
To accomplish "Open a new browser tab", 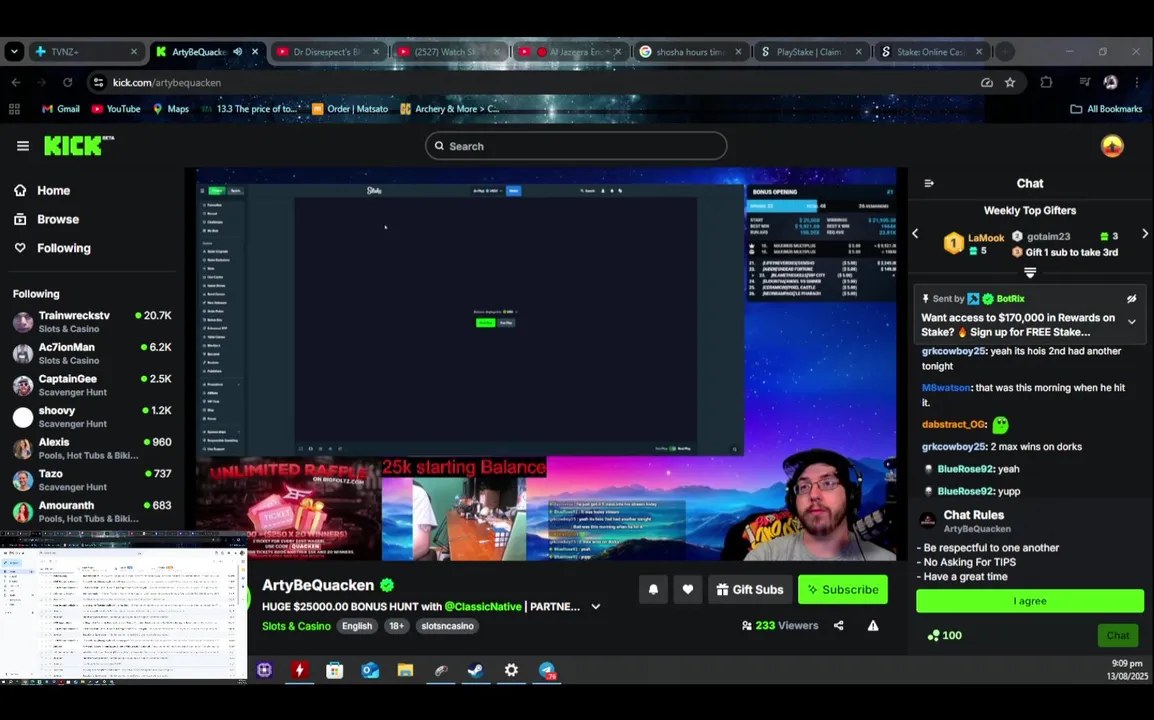I will (x=1005, y=52).
